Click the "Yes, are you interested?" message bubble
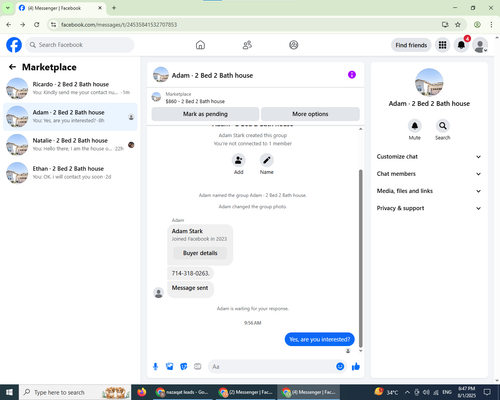Screen dimensions: 500x400 pyautogui.click(x=320, y=339)
